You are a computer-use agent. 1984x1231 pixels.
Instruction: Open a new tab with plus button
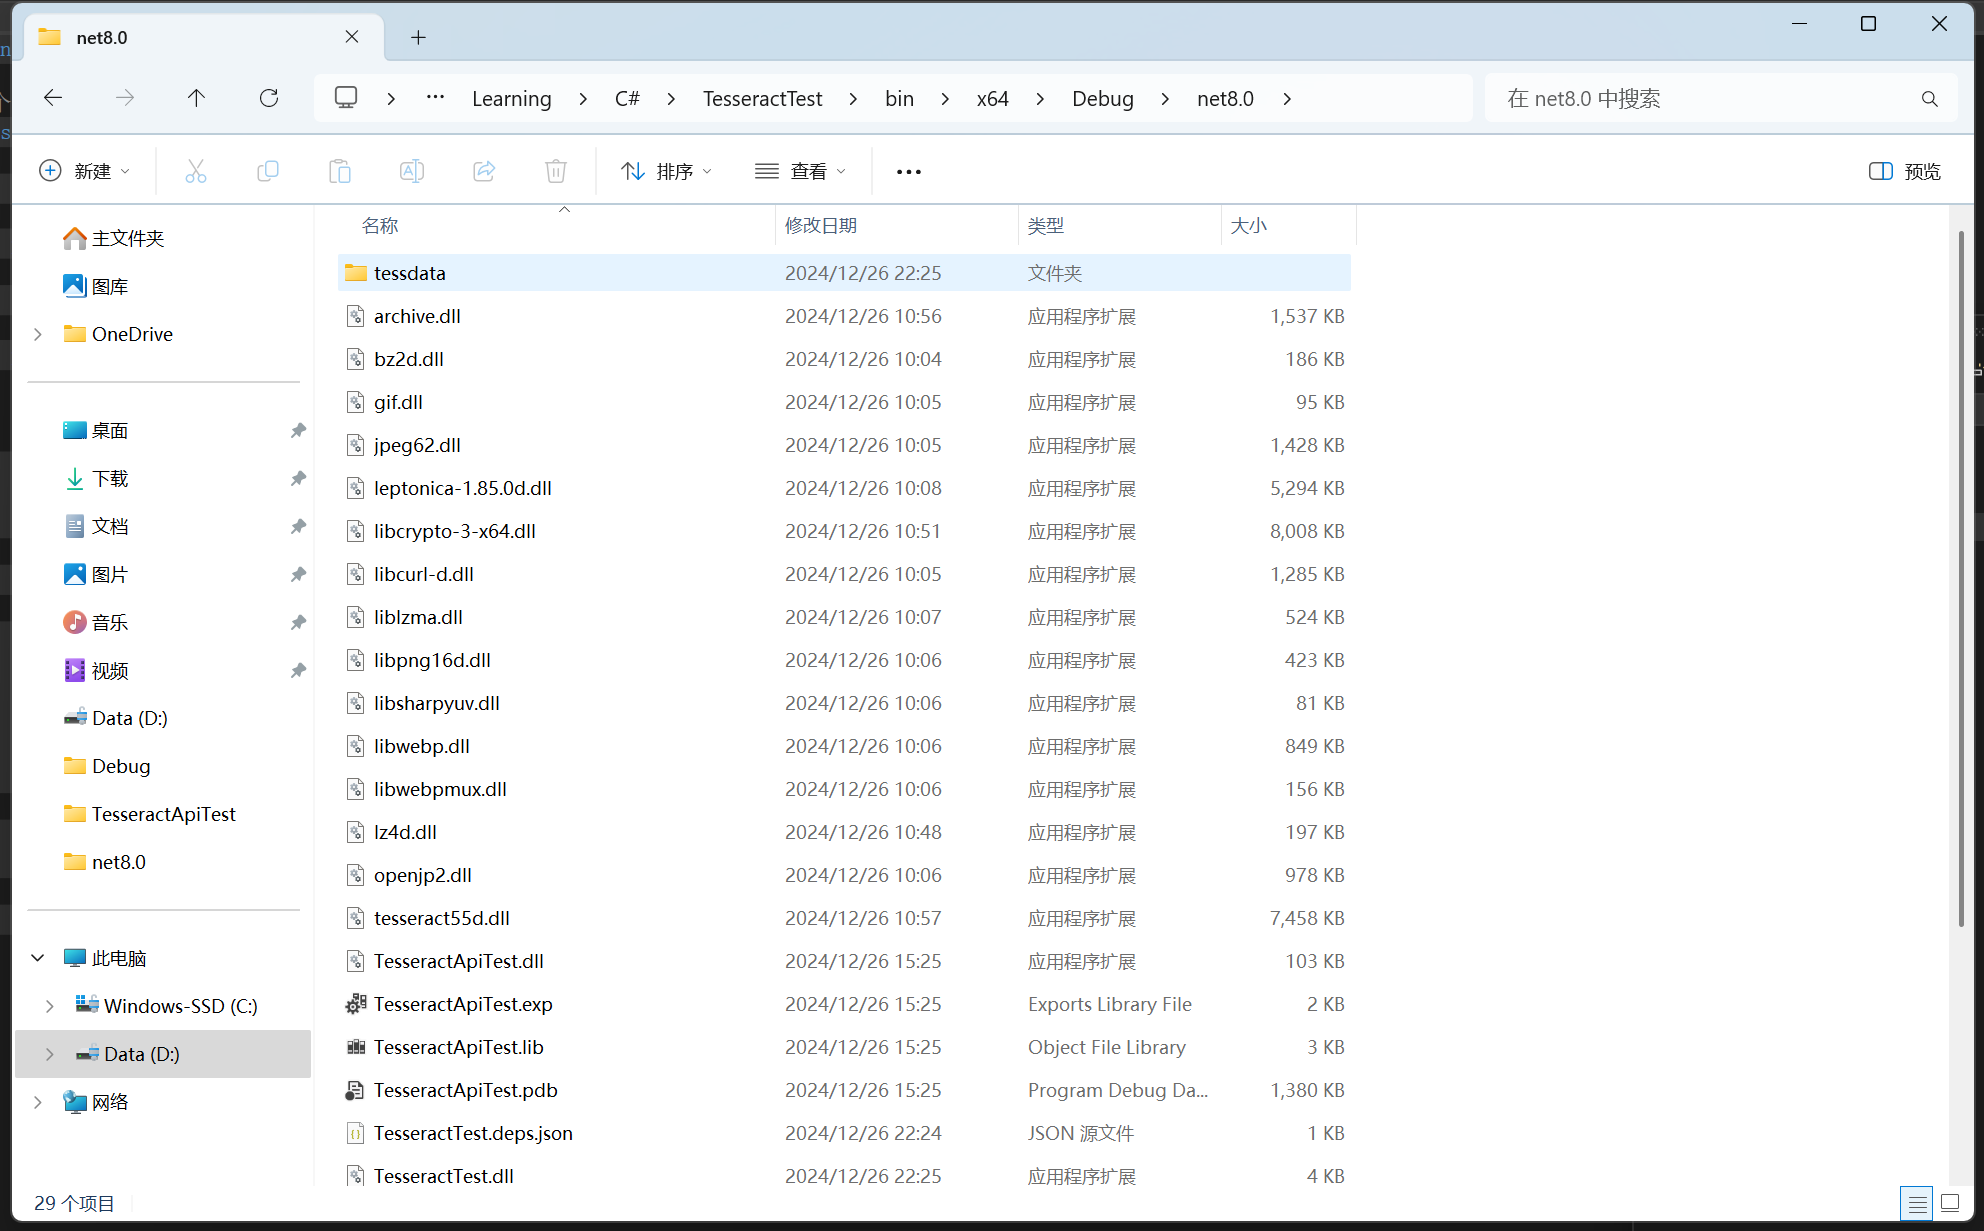coord(419,37)
